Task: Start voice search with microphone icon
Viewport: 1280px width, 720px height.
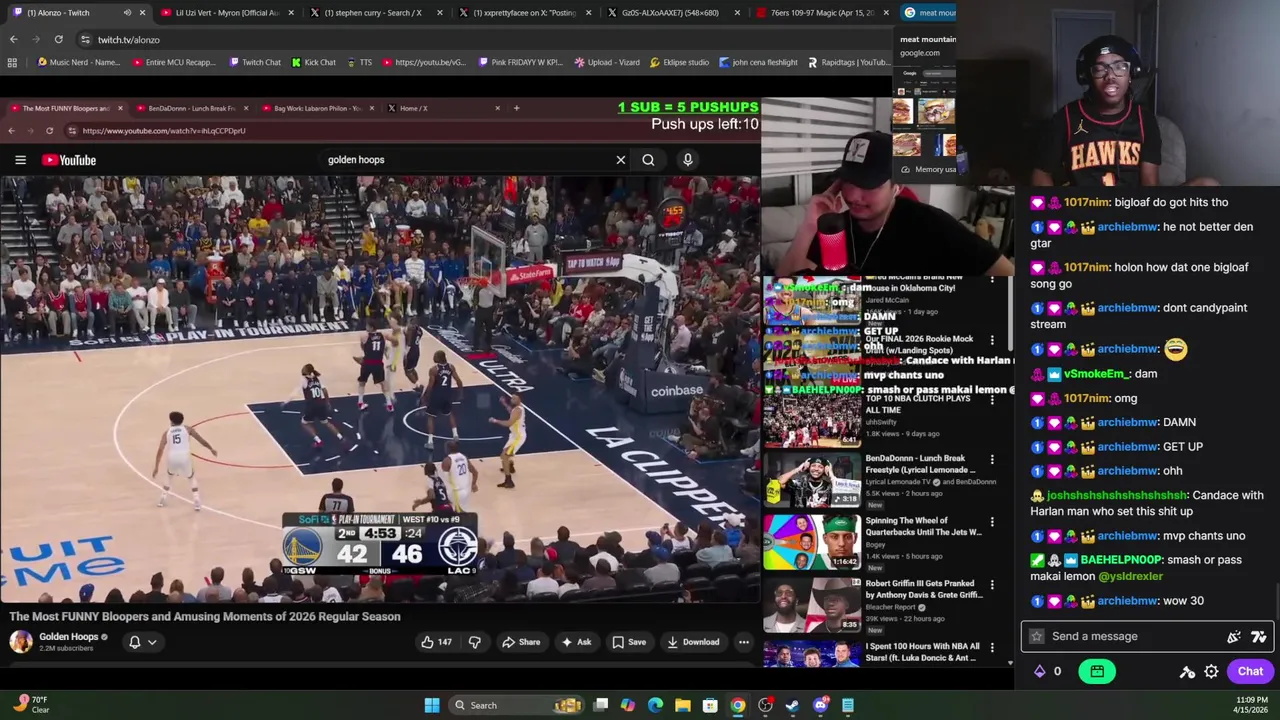Action: pos(687,160)
